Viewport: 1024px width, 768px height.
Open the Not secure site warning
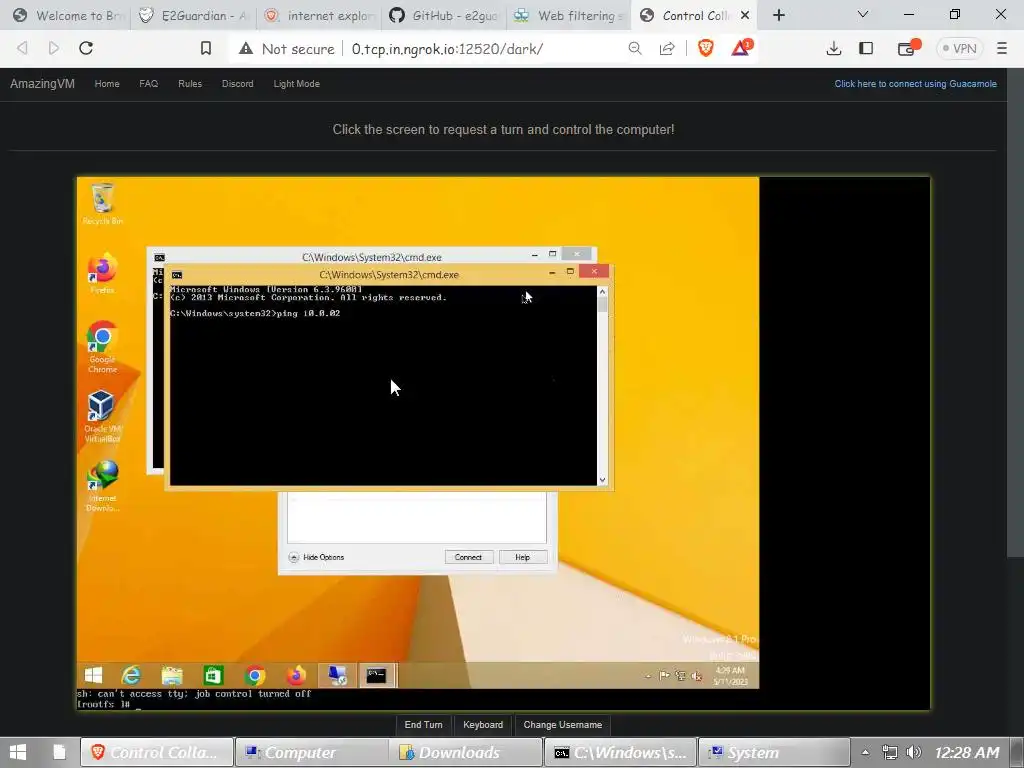point(287,48)
